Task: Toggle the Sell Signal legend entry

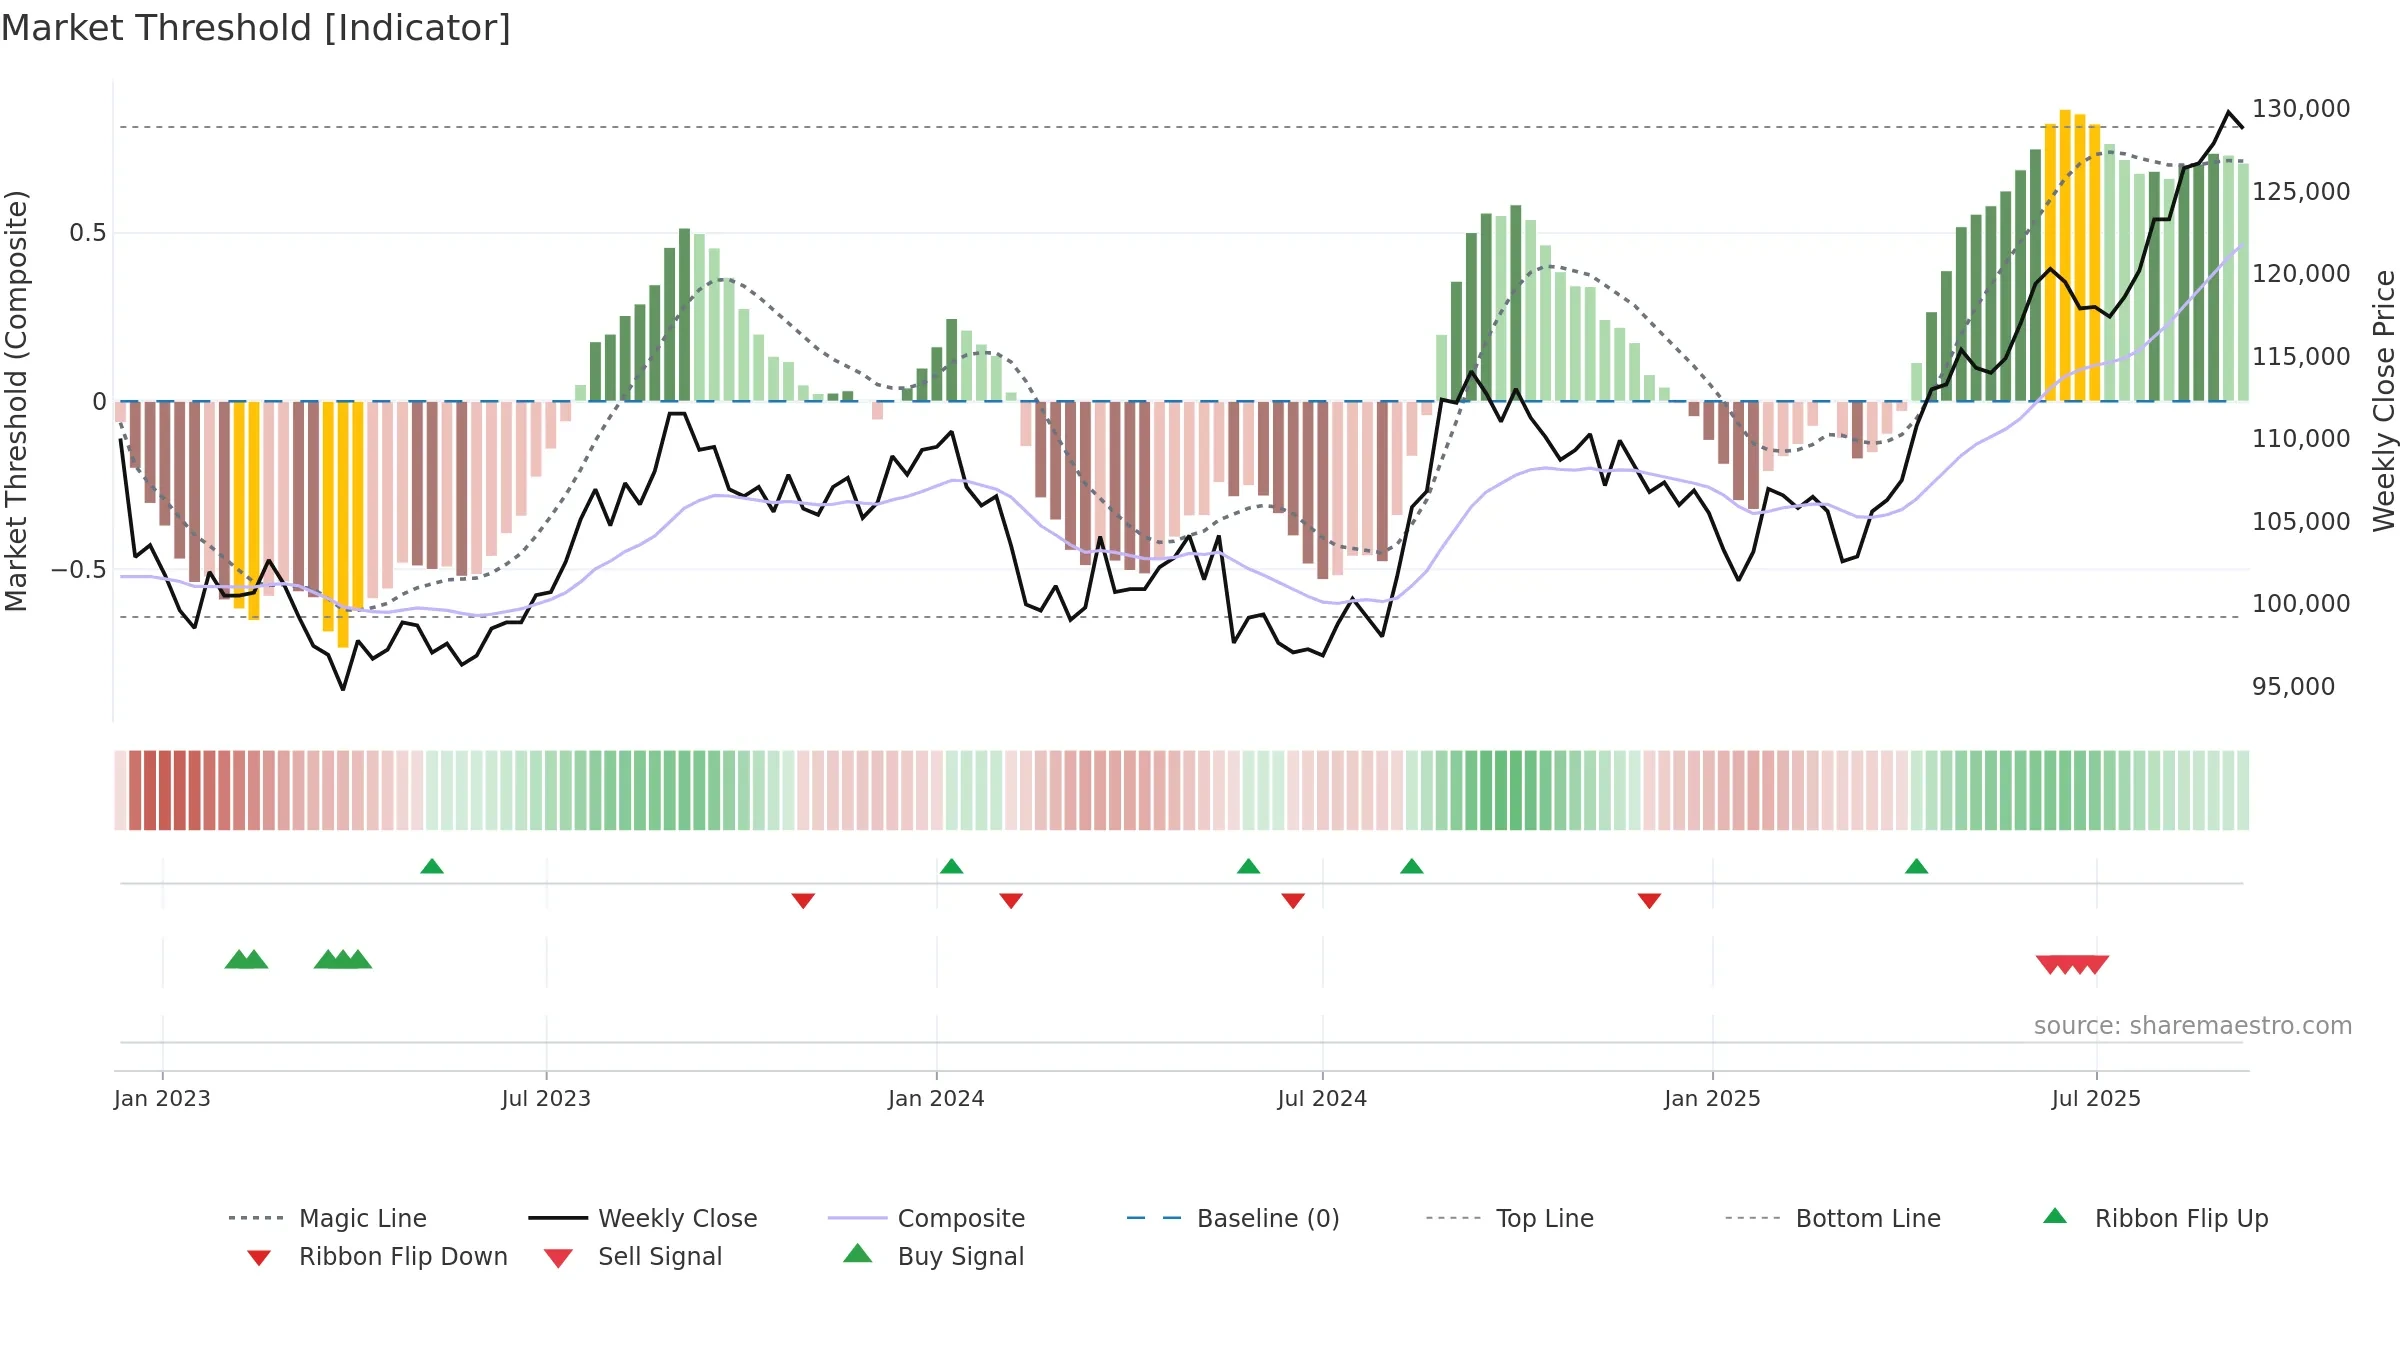Action: (x=632, y=1256)
